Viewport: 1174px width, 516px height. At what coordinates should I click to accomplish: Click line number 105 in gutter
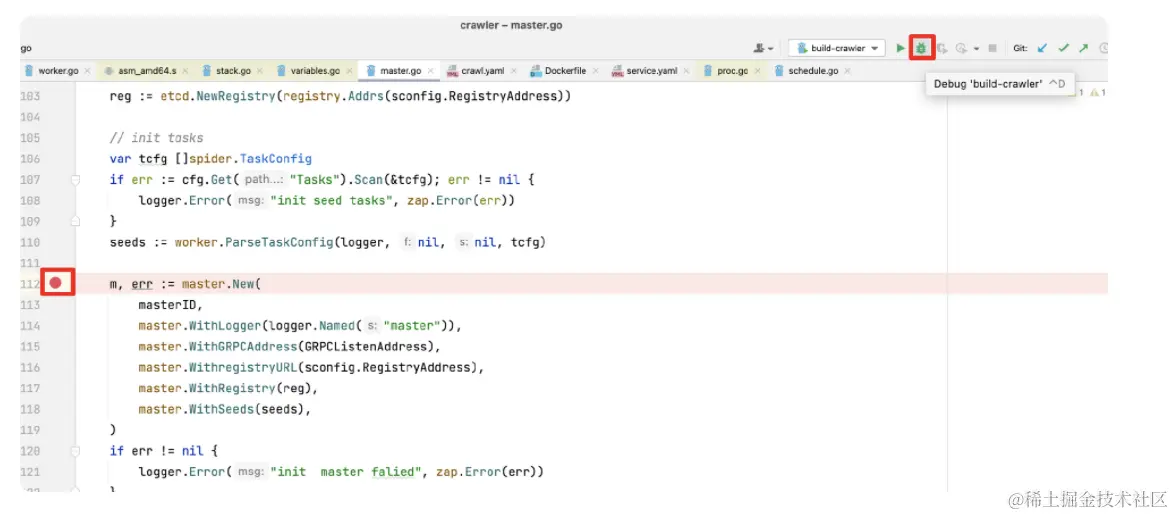click(x=31, y=139)
